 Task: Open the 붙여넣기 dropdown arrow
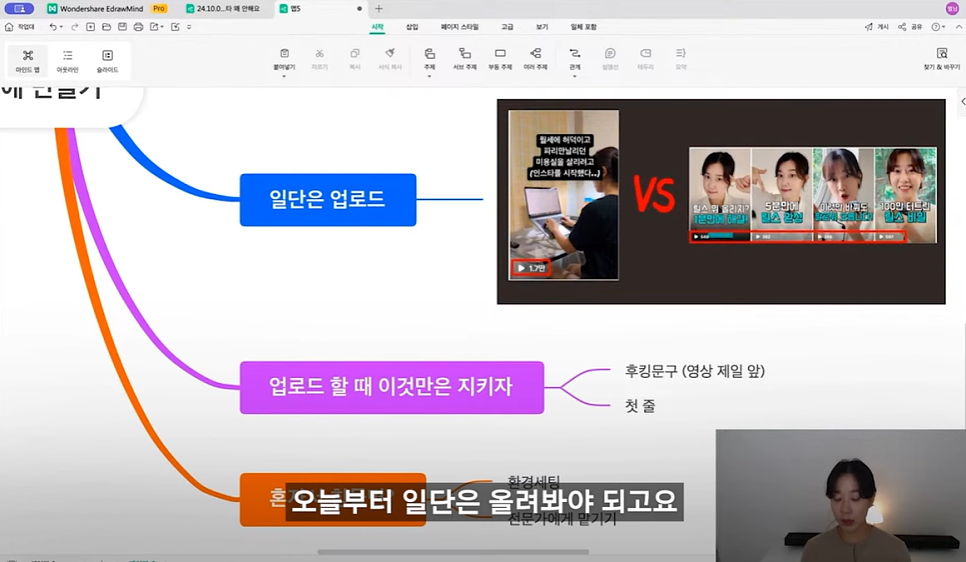pyautogui.click(x=284, y=76)
